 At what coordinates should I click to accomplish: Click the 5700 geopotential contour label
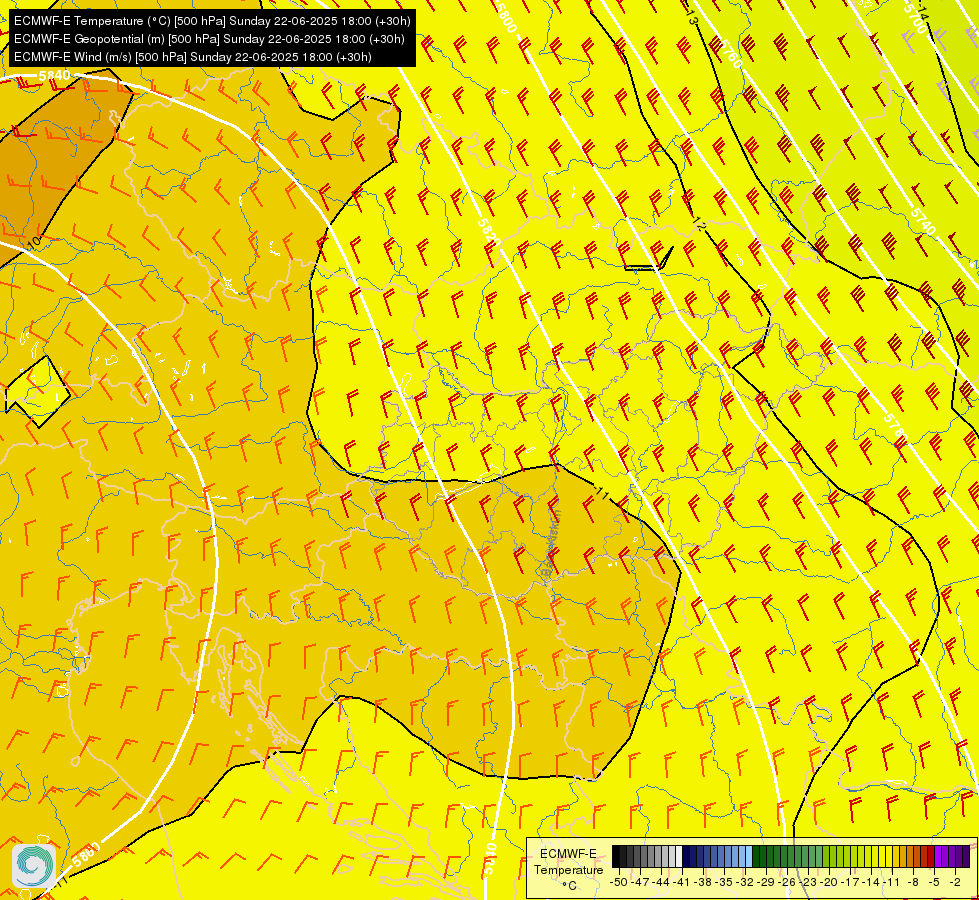coord(914,21)
